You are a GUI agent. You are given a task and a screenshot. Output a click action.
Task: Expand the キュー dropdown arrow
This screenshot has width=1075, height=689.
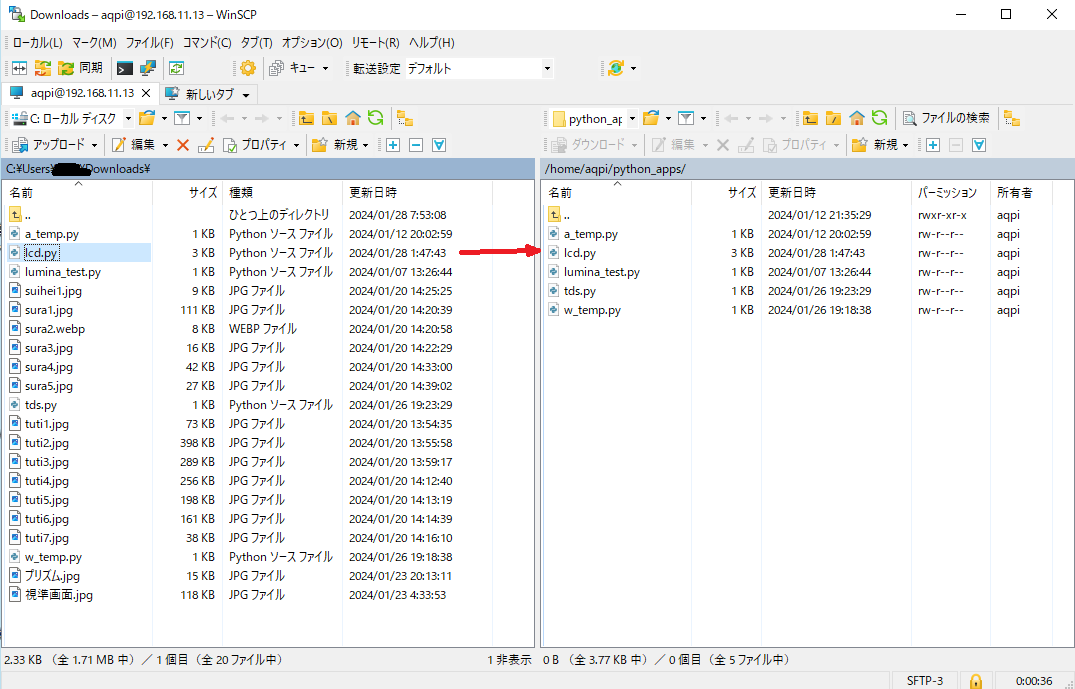326,69
